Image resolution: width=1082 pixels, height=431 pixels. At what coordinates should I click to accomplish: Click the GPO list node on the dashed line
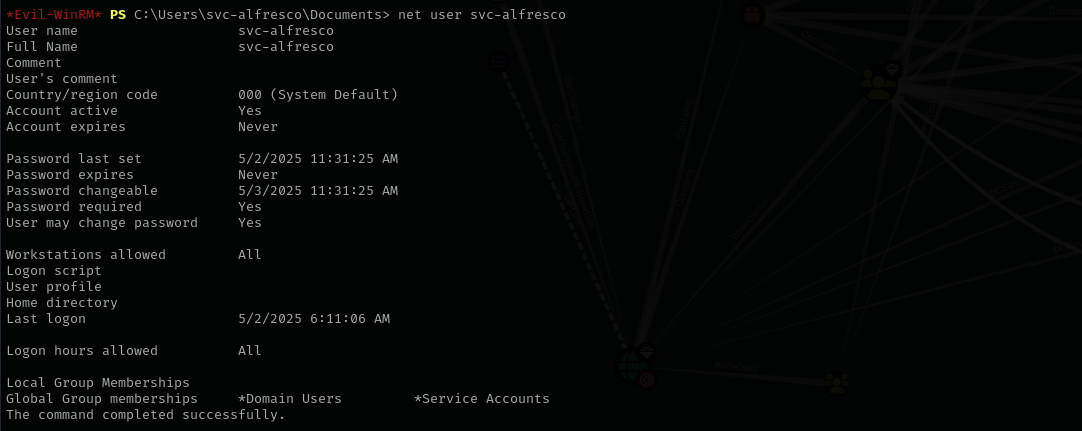point(499,61)
